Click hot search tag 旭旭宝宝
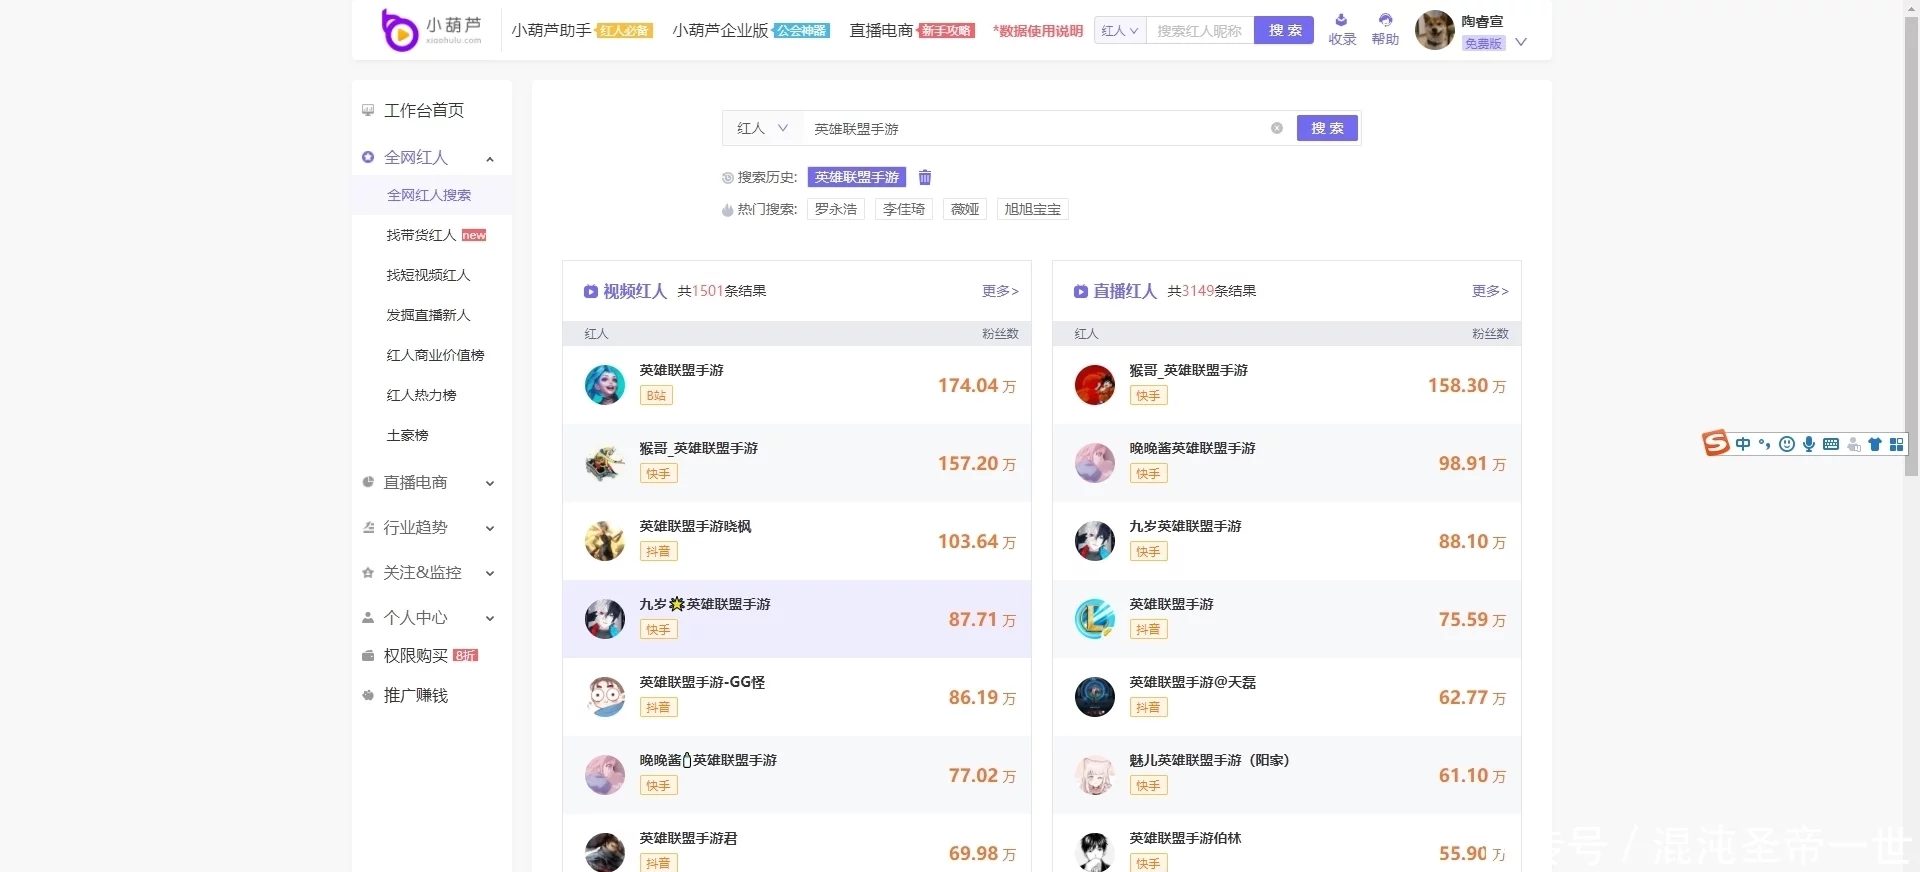Image resolution: width=1920 pixels, height=872 pixels. (x=1033, y=209)
